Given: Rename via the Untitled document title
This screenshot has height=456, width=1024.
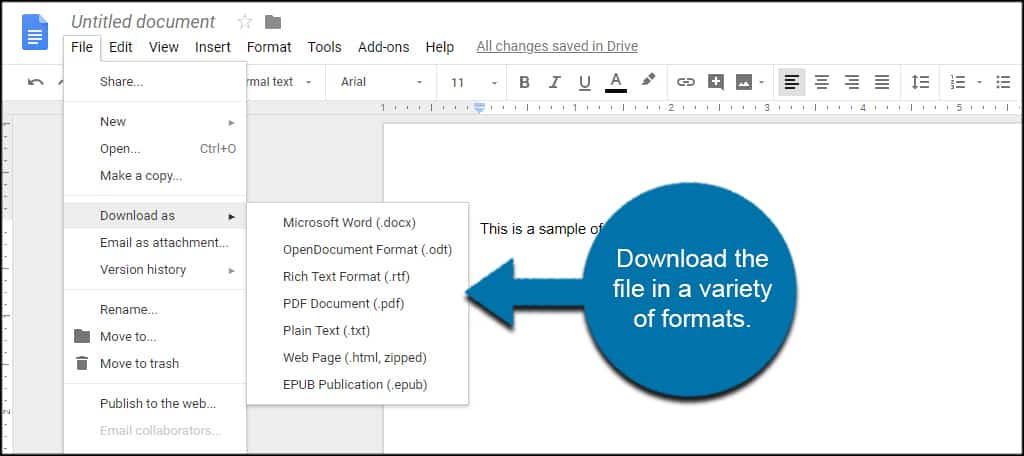Looking at the screenshot, I should coord(143,22).
